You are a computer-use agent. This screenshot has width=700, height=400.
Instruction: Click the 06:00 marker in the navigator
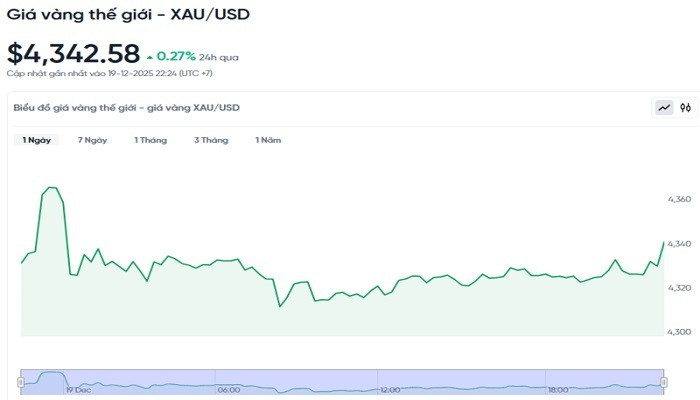(x=228, y=390)
